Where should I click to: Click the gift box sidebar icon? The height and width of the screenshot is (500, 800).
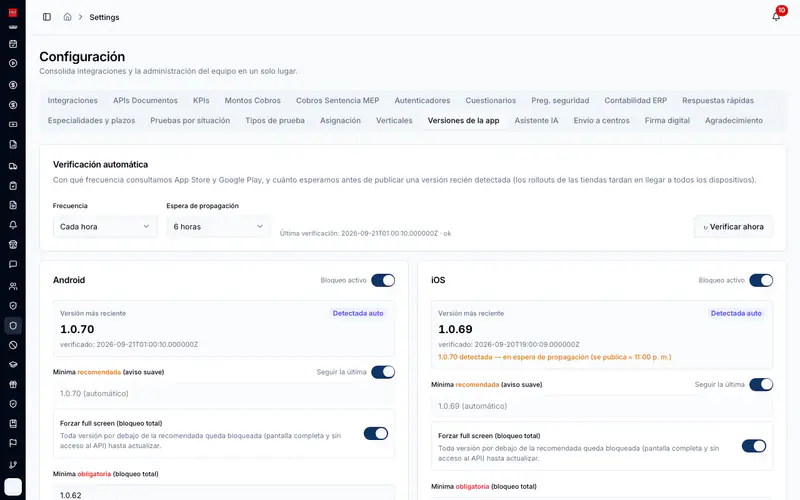tap(13, 384)
